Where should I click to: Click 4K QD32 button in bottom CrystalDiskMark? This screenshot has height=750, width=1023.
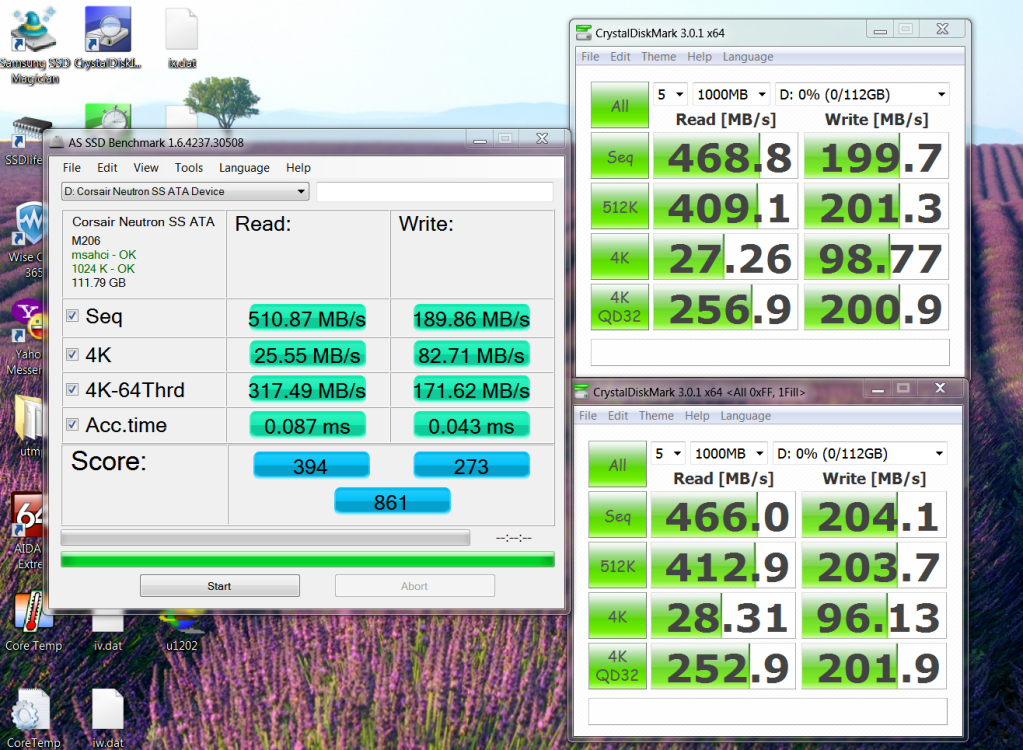(x=617, y=666)
